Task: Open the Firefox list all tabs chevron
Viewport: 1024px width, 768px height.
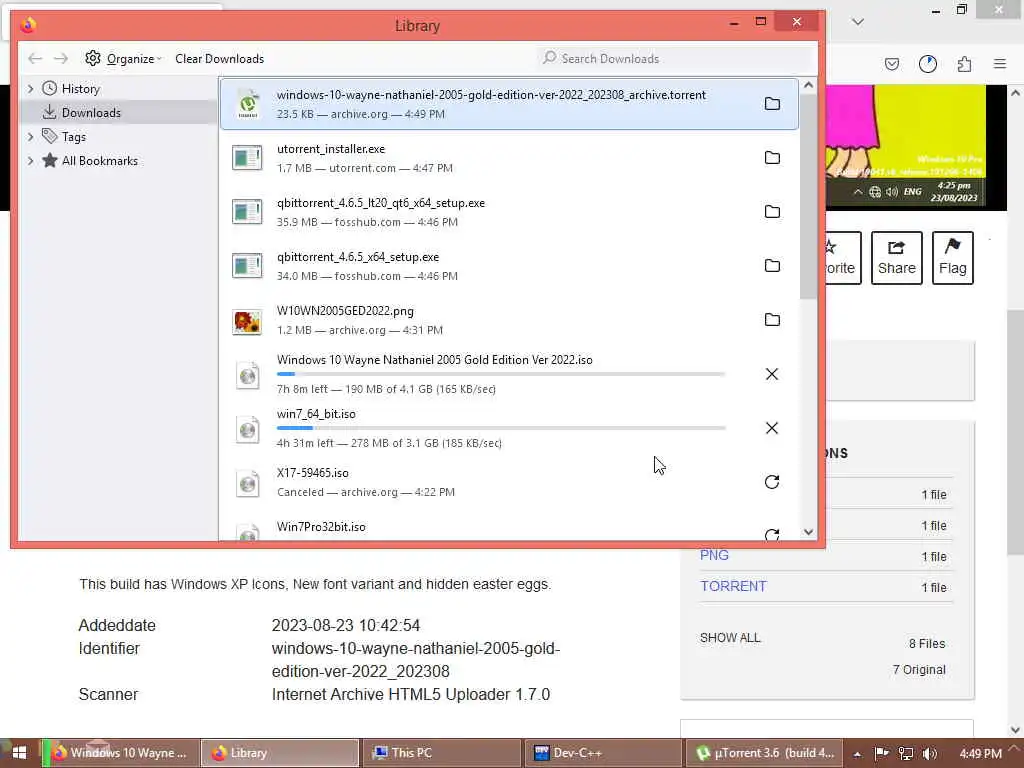Action: [x=858, y=22]
